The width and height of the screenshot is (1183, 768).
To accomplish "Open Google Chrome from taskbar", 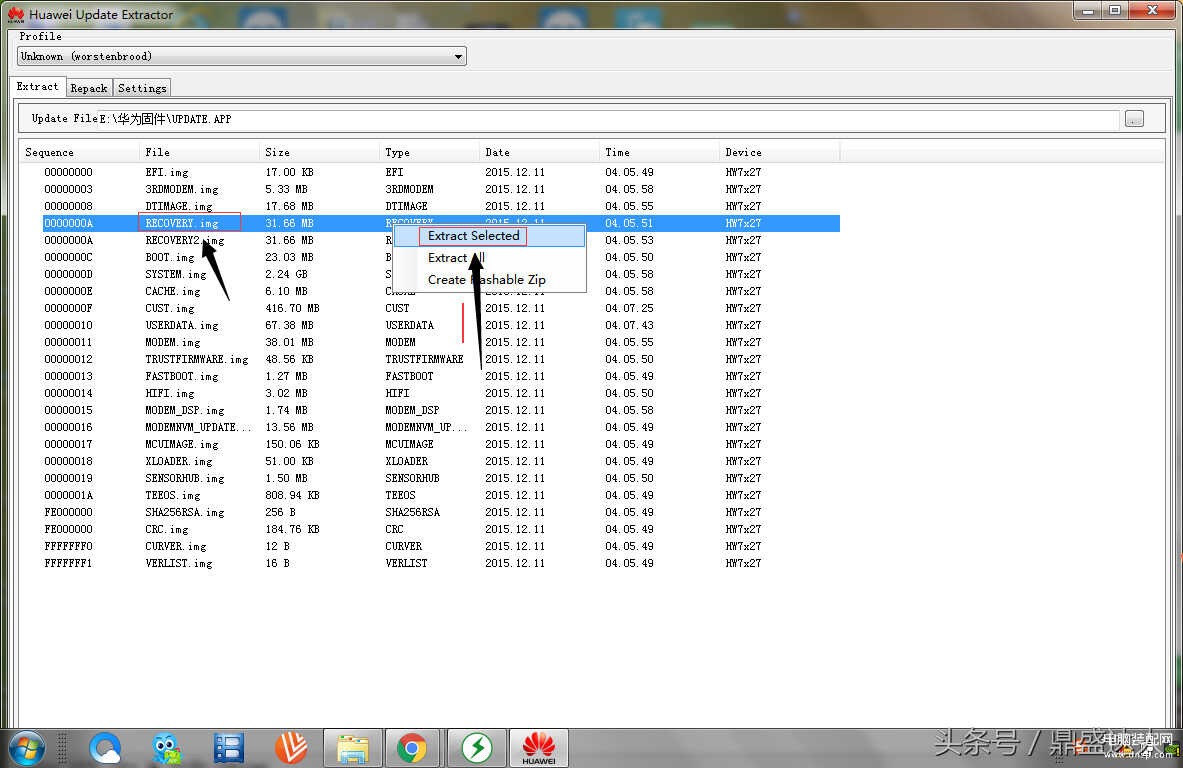I will [411, 747].
